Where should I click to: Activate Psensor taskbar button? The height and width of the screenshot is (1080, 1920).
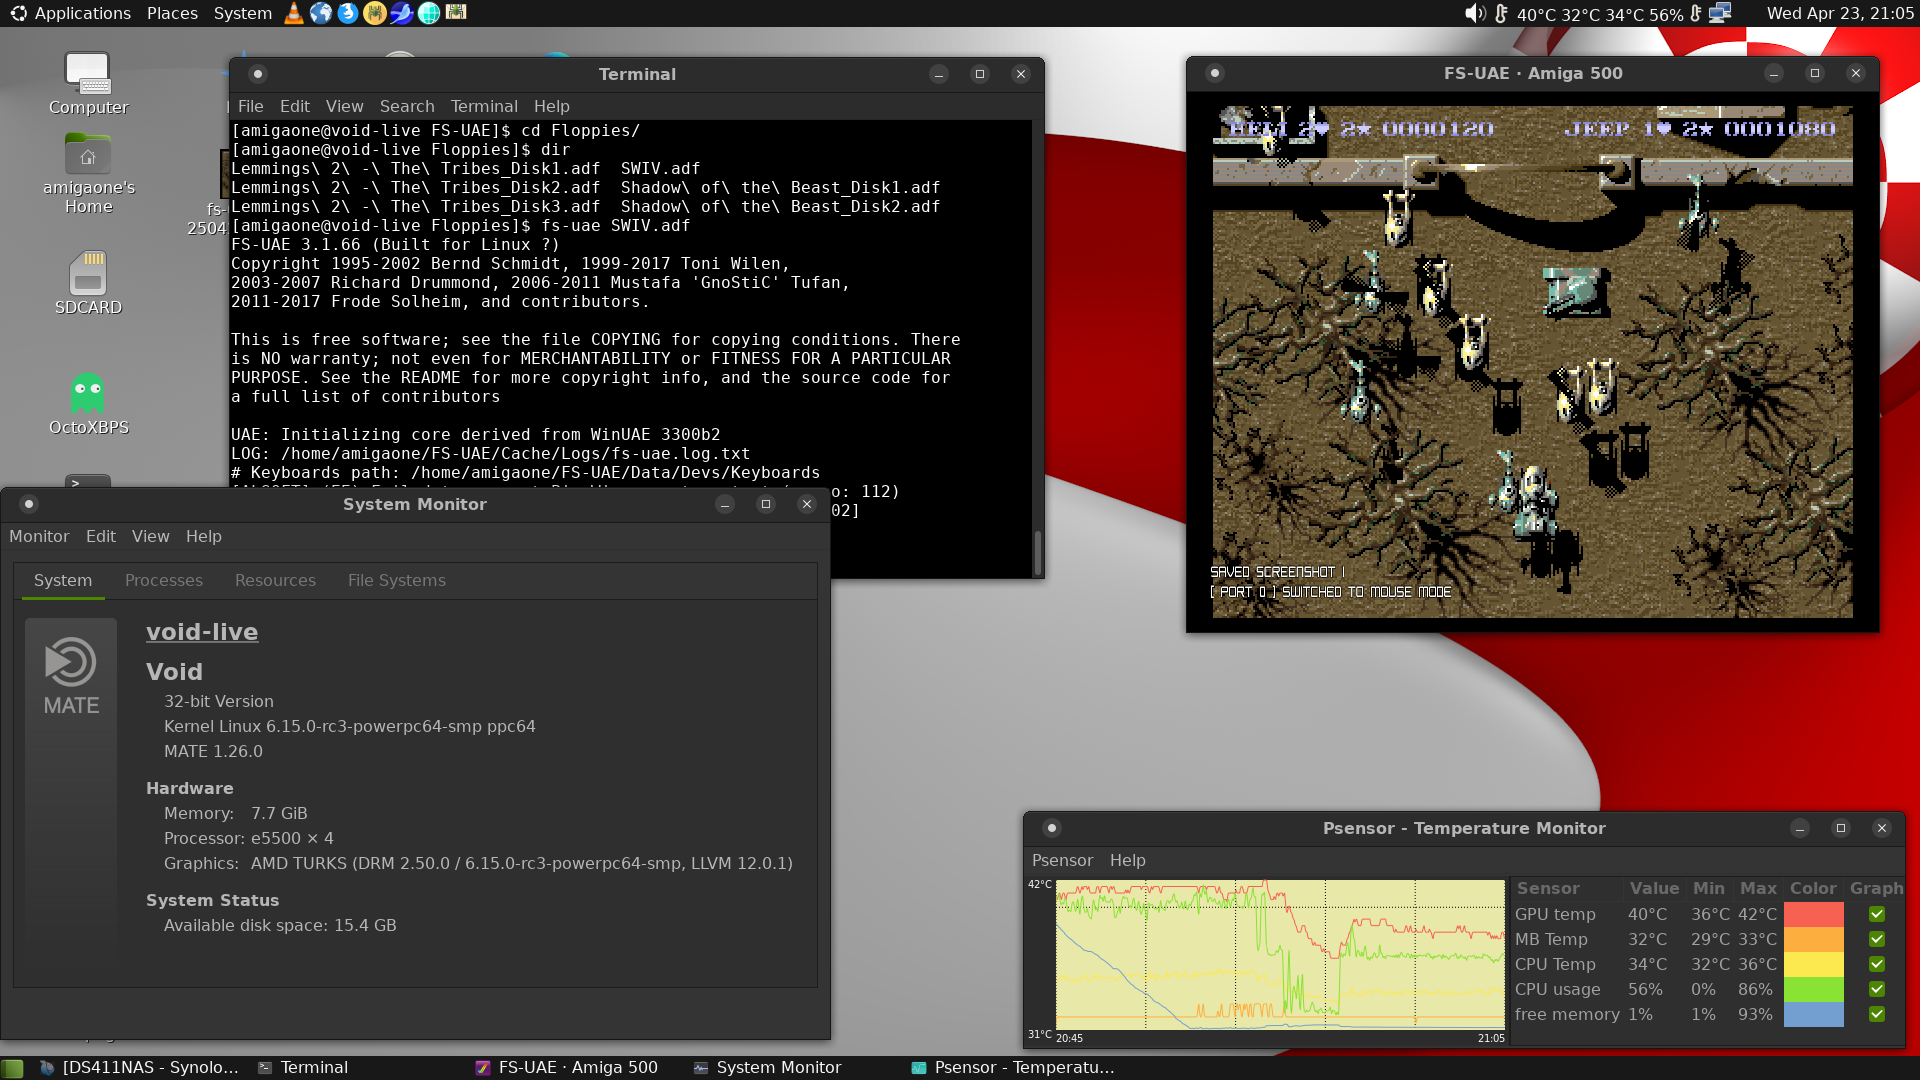[x=1012, y=1068]
